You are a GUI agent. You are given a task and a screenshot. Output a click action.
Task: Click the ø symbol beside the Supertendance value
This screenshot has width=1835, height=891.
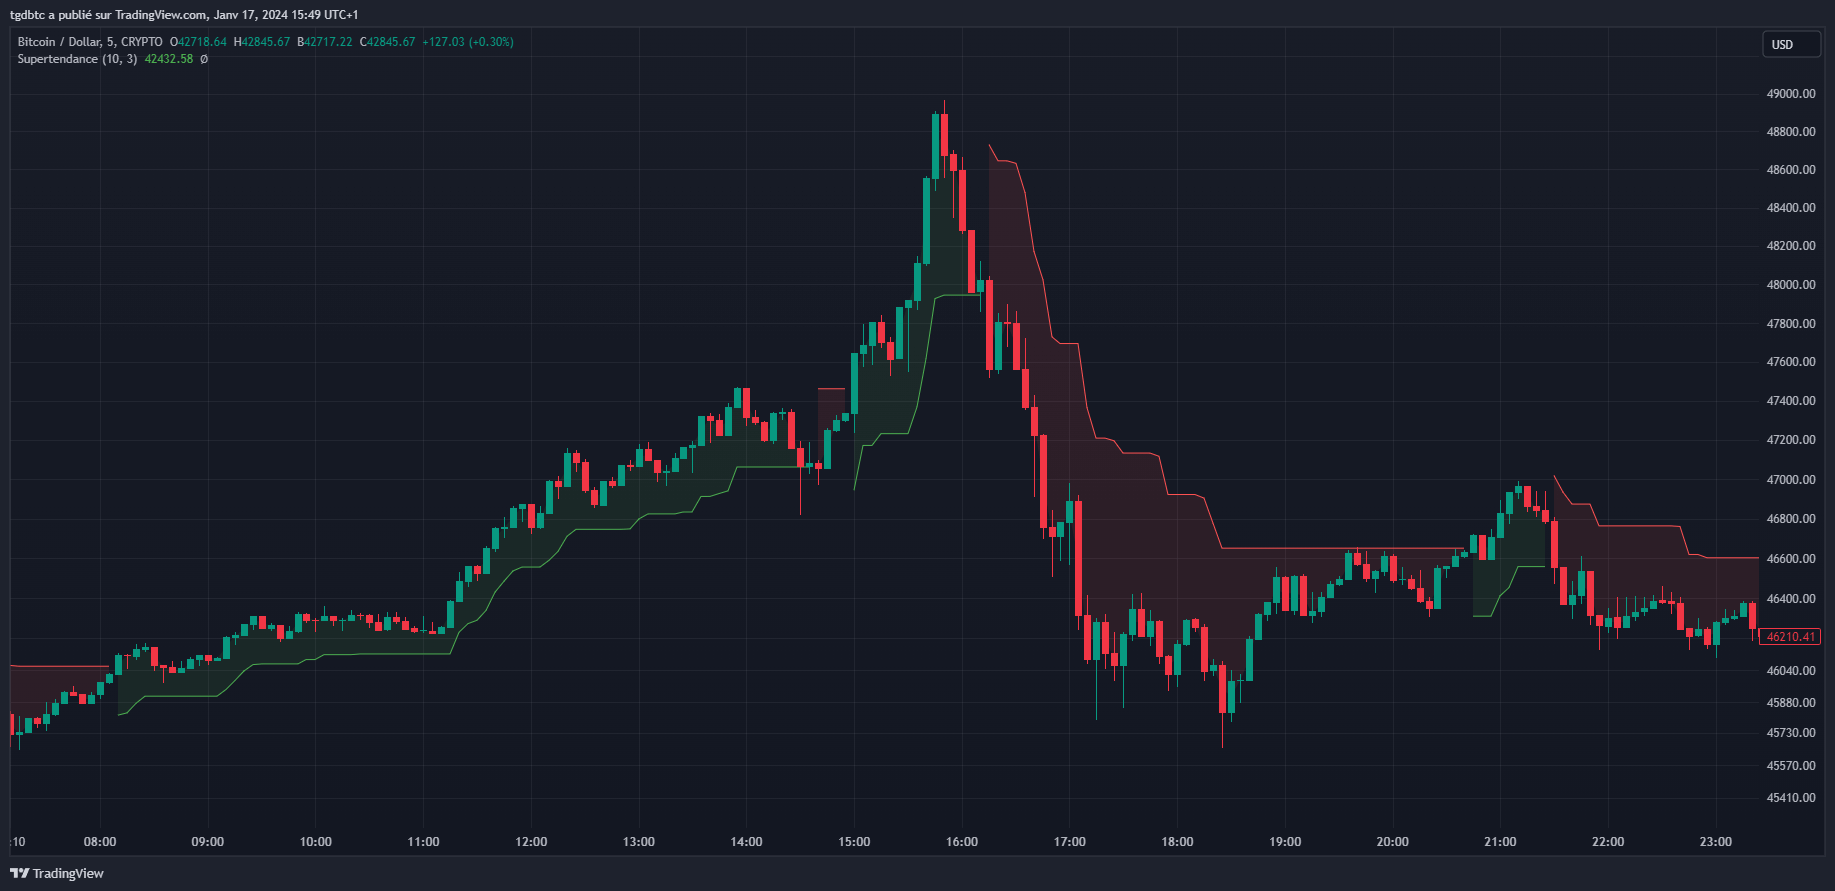(204, 59)
